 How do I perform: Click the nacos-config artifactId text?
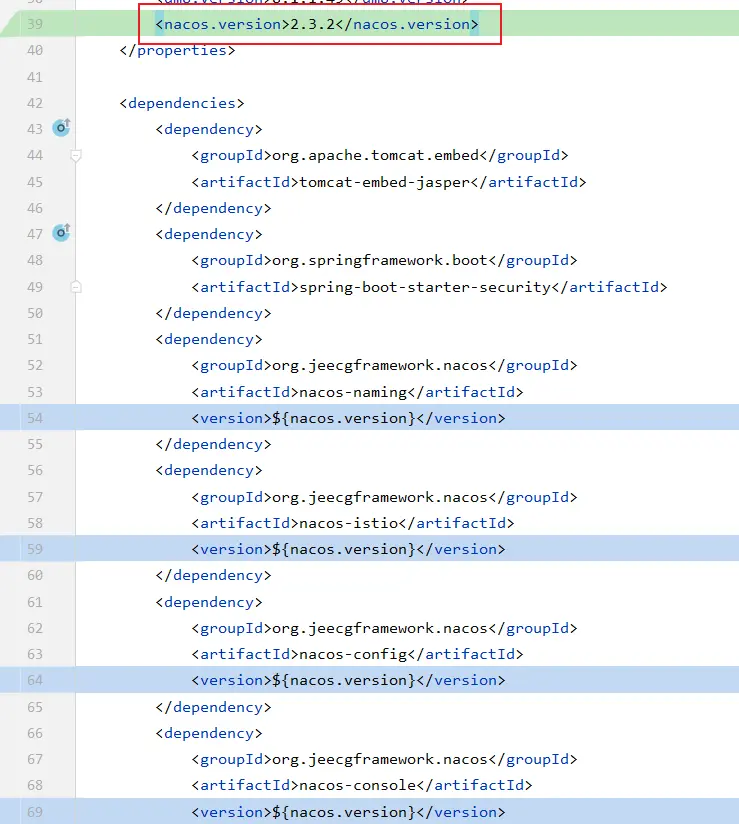point(353,654)
